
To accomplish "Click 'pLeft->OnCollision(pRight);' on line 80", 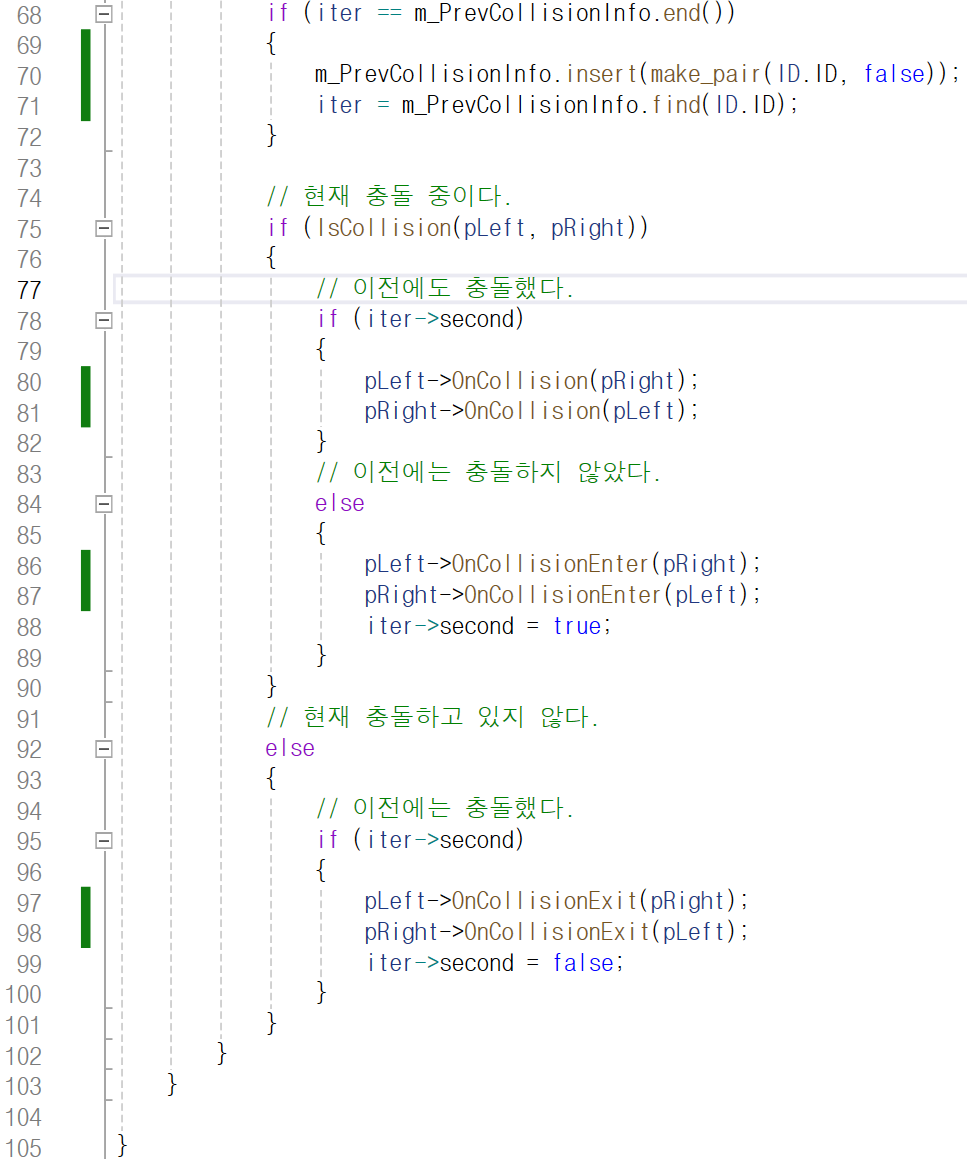I will coord(531,381).
